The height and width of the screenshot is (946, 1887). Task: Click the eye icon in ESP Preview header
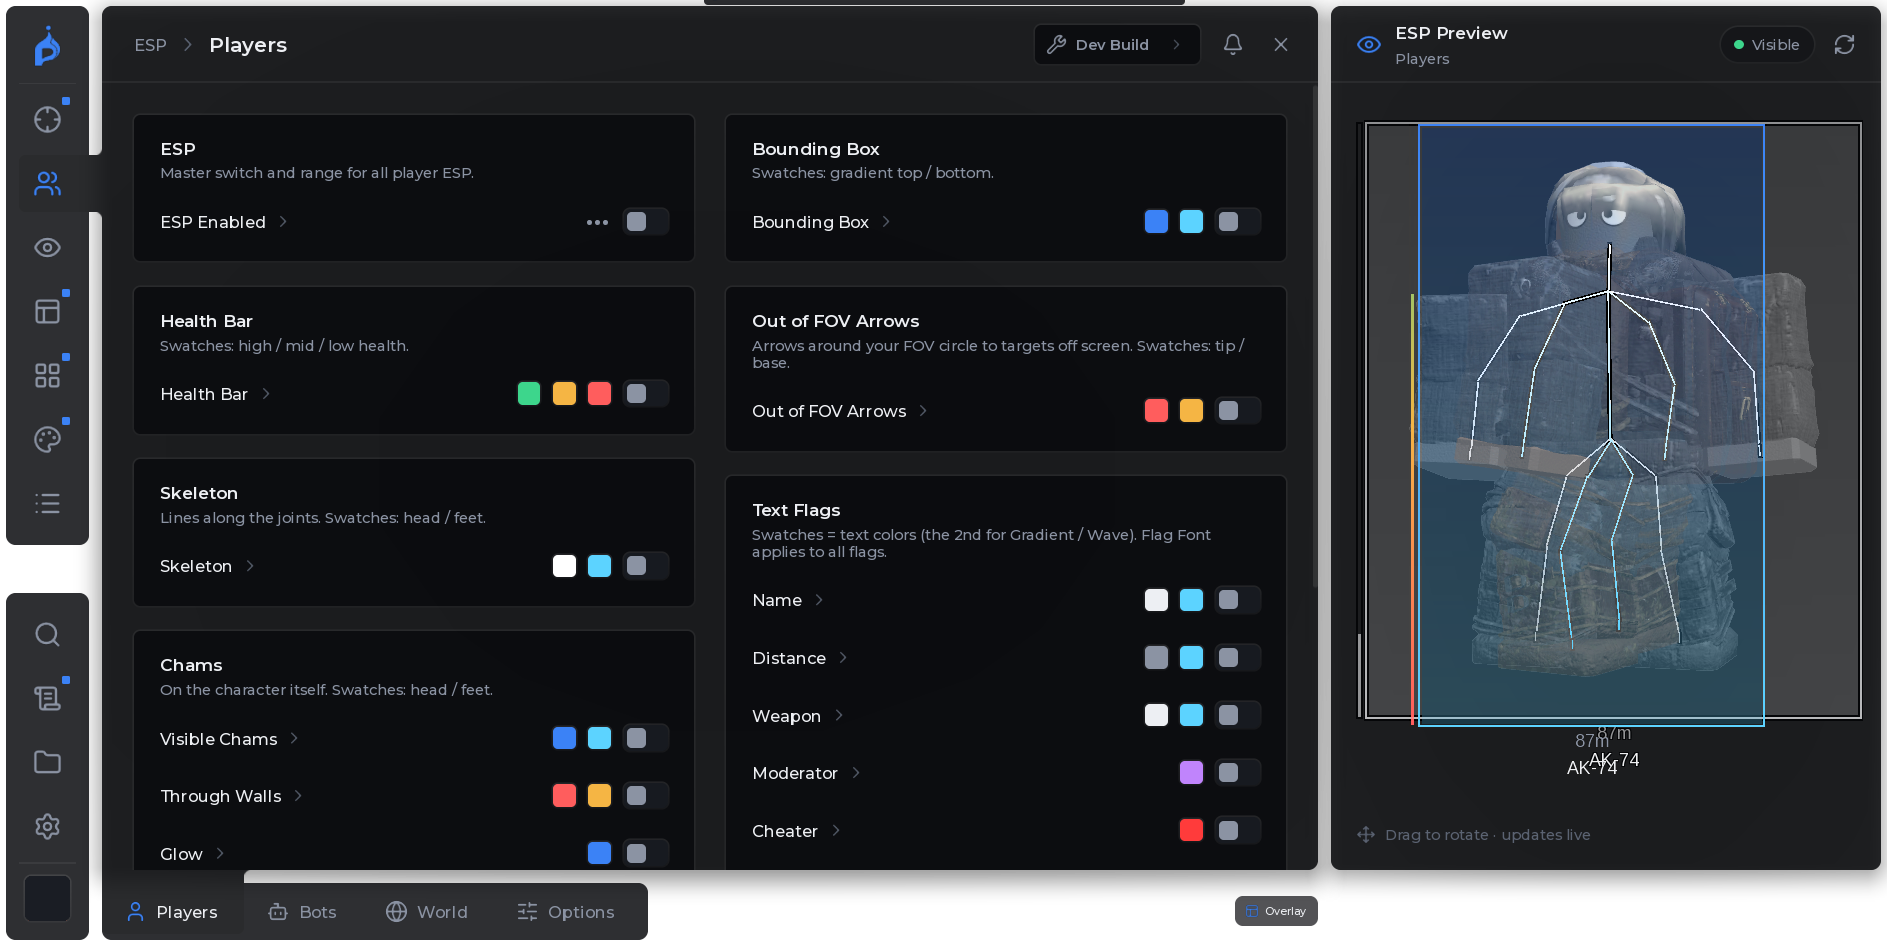(x=1368, y=44)
